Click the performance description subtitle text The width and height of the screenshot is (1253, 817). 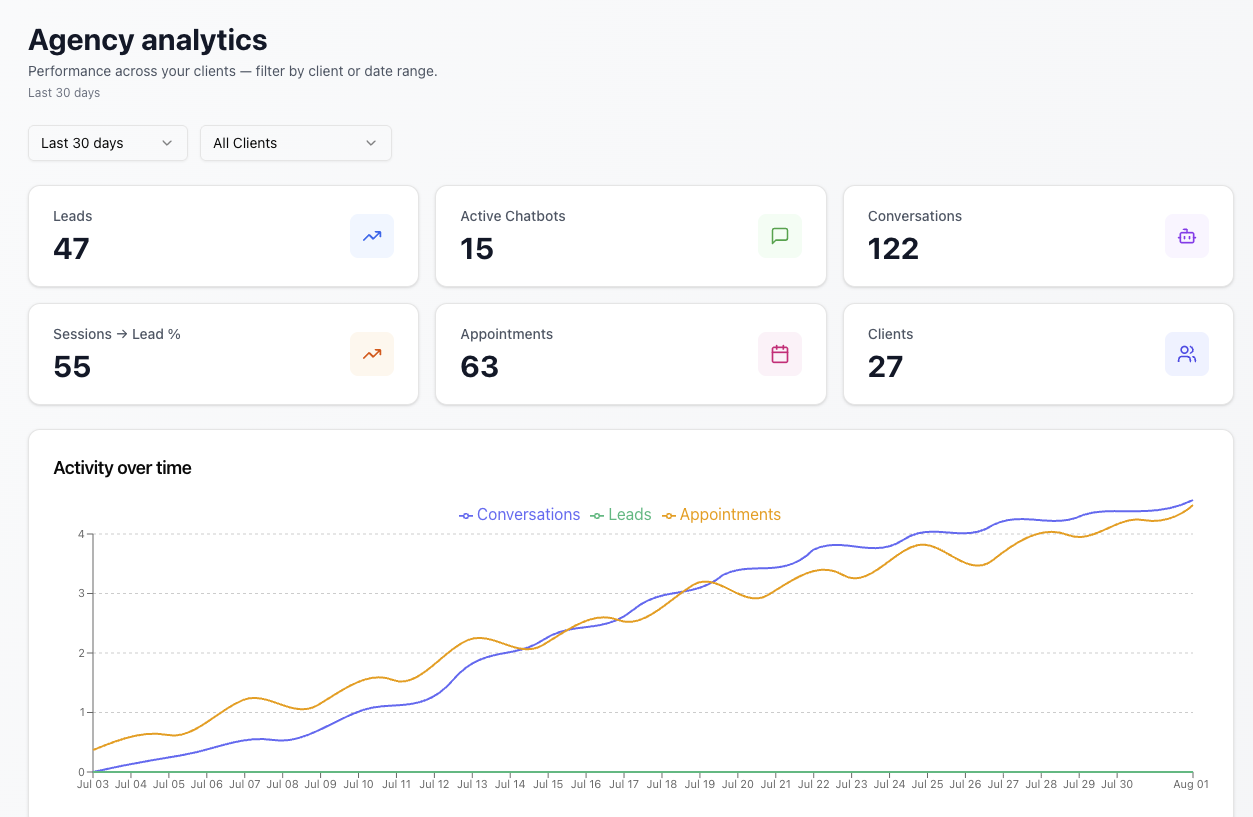[x=233, y=71]
